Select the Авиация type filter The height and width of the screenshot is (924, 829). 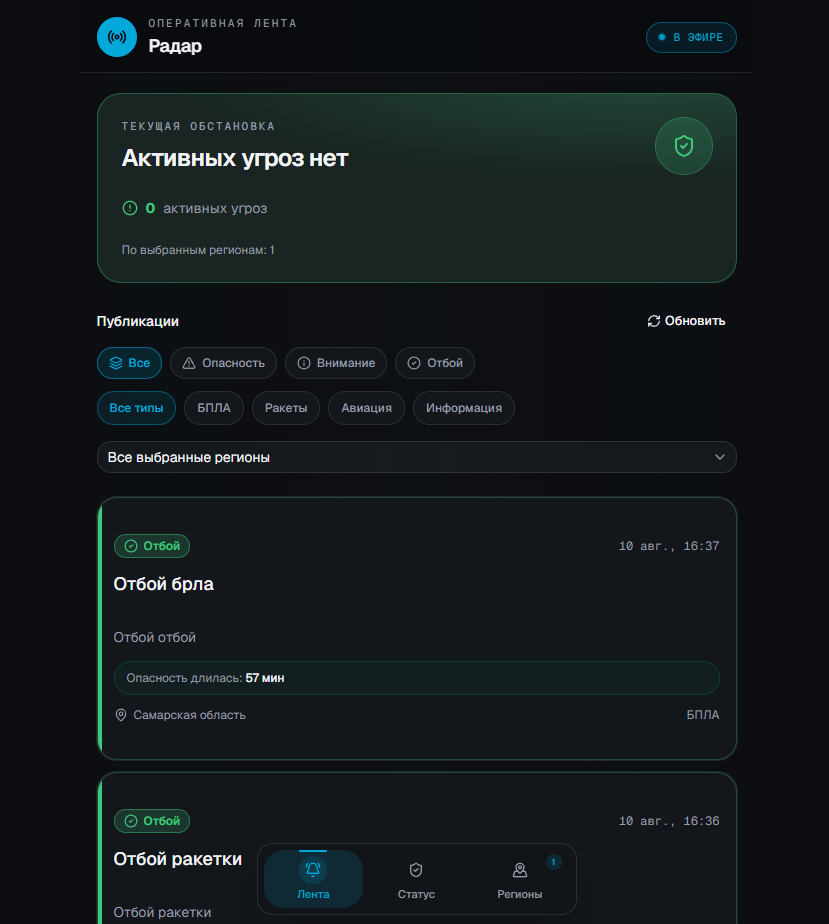pyautogui.click(x=366, y=408)
